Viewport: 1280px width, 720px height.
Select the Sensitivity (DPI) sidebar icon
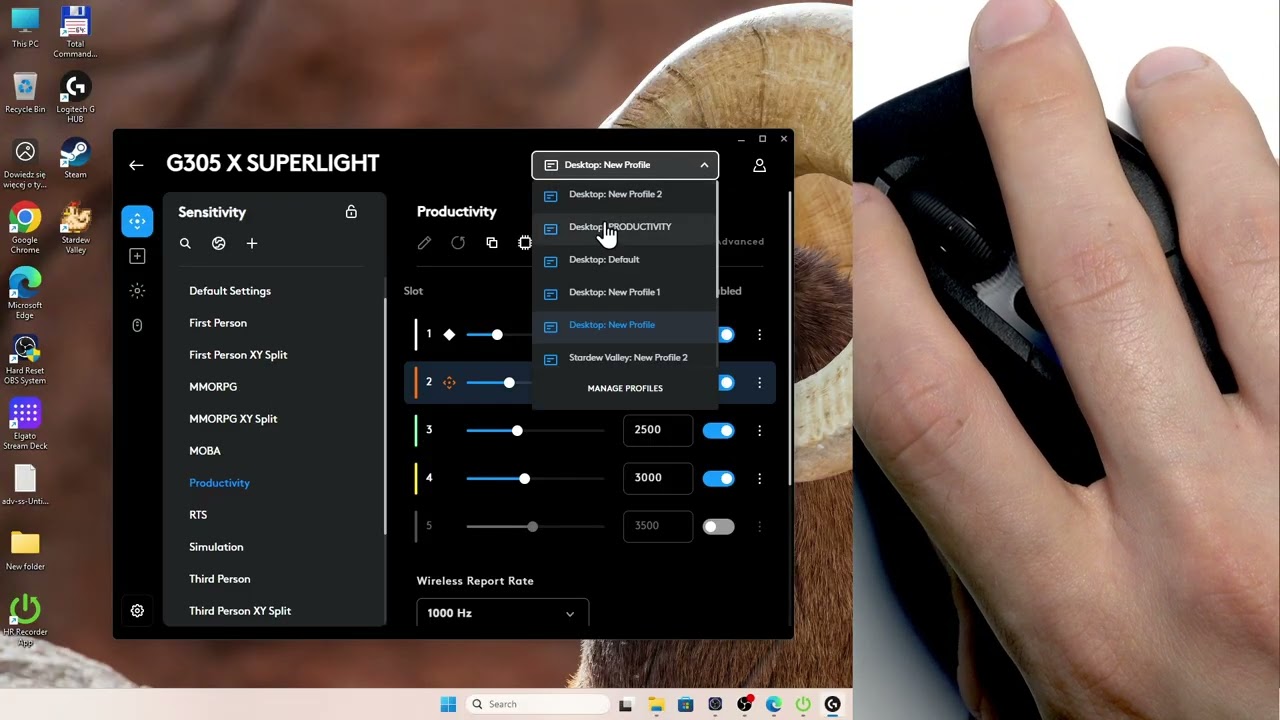[137, 221]
